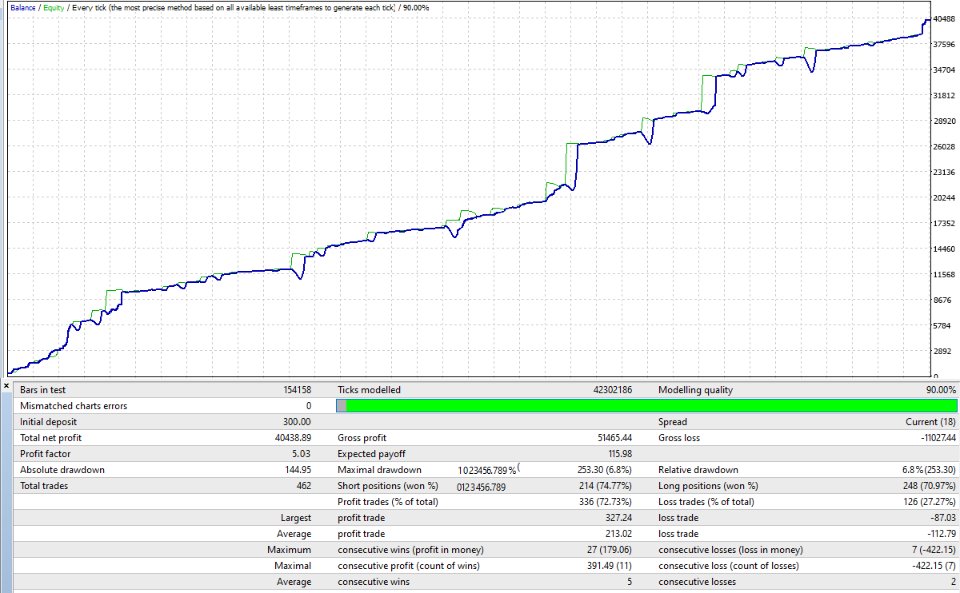Click the green modelling quality bar
960x593 pixels.
(647, 406)
